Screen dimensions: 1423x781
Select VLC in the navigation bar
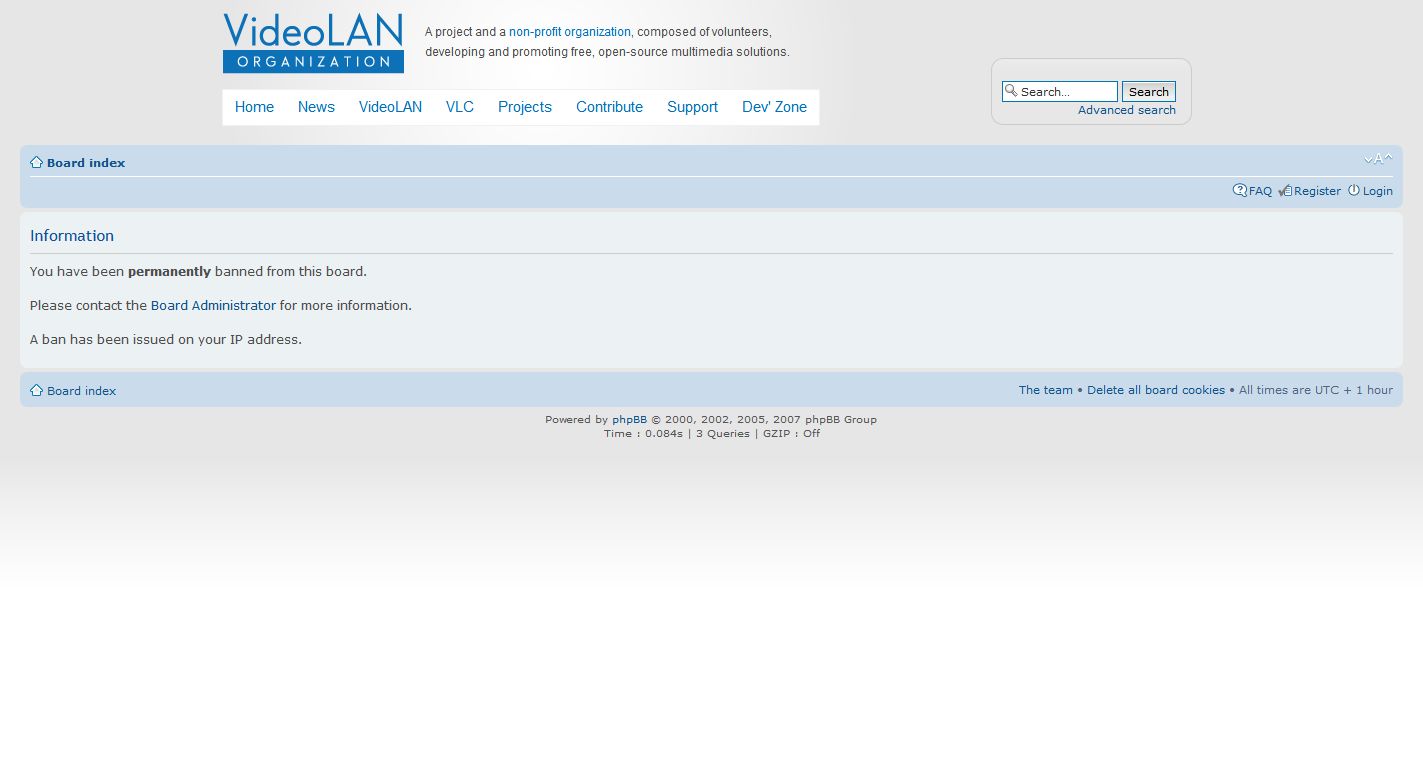[x=459, y=107]
